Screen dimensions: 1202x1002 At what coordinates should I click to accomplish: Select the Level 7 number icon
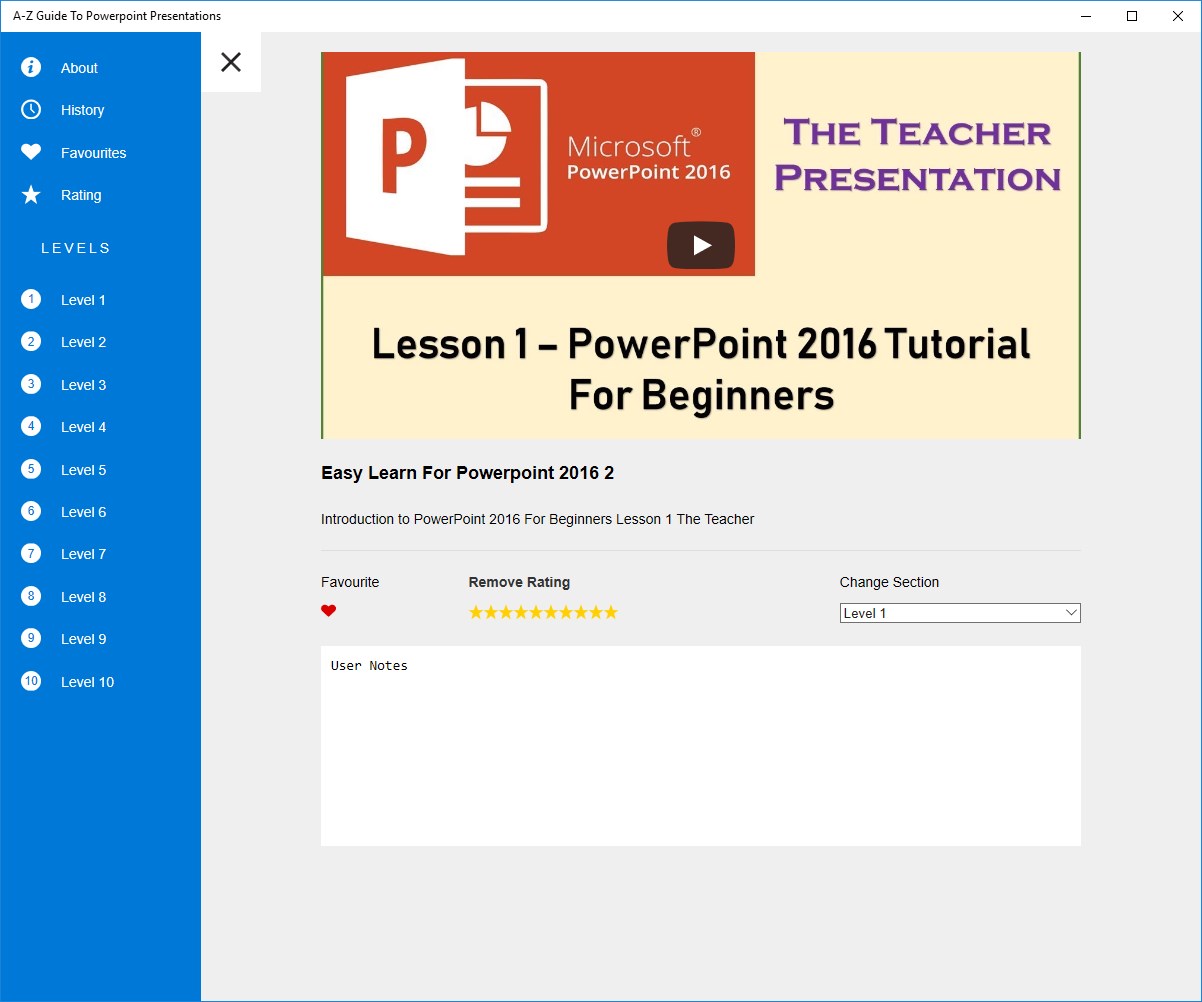coord(31,553)
